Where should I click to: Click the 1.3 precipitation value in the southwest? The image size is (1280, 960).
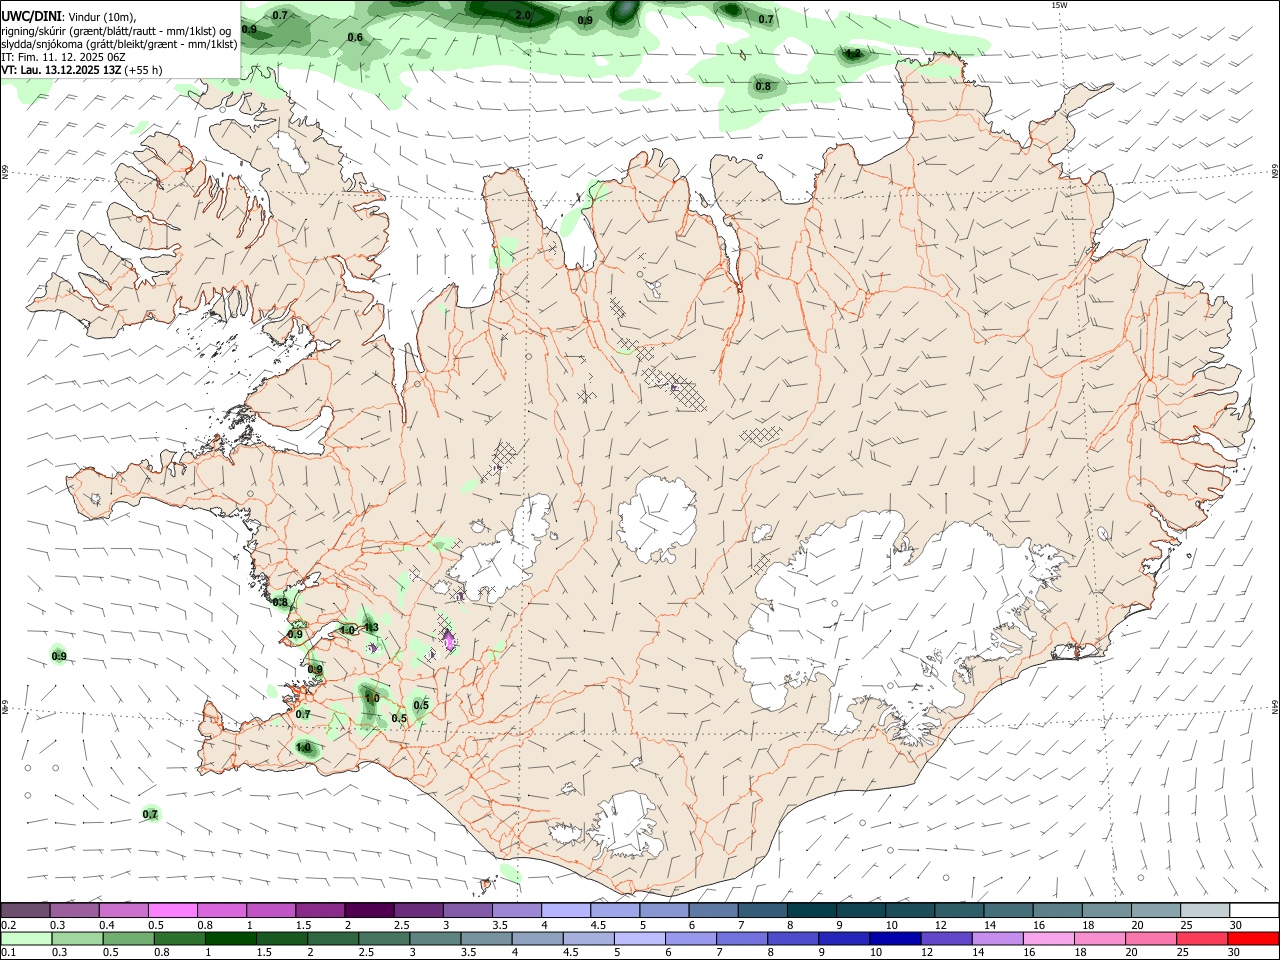[371, 628]
